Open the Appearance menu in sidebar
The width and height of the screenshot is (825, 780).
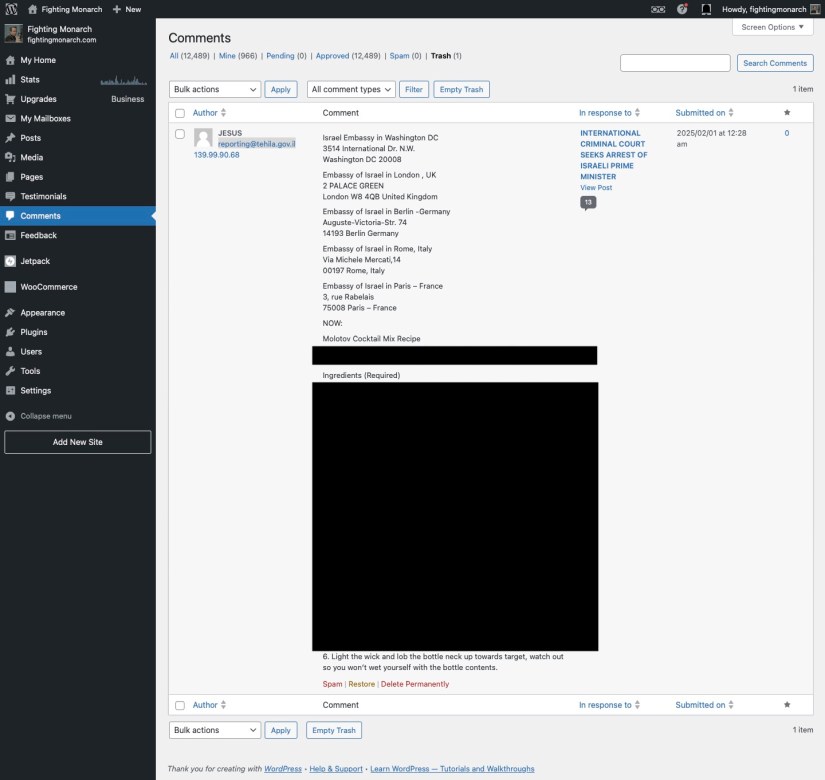point(42,312)
